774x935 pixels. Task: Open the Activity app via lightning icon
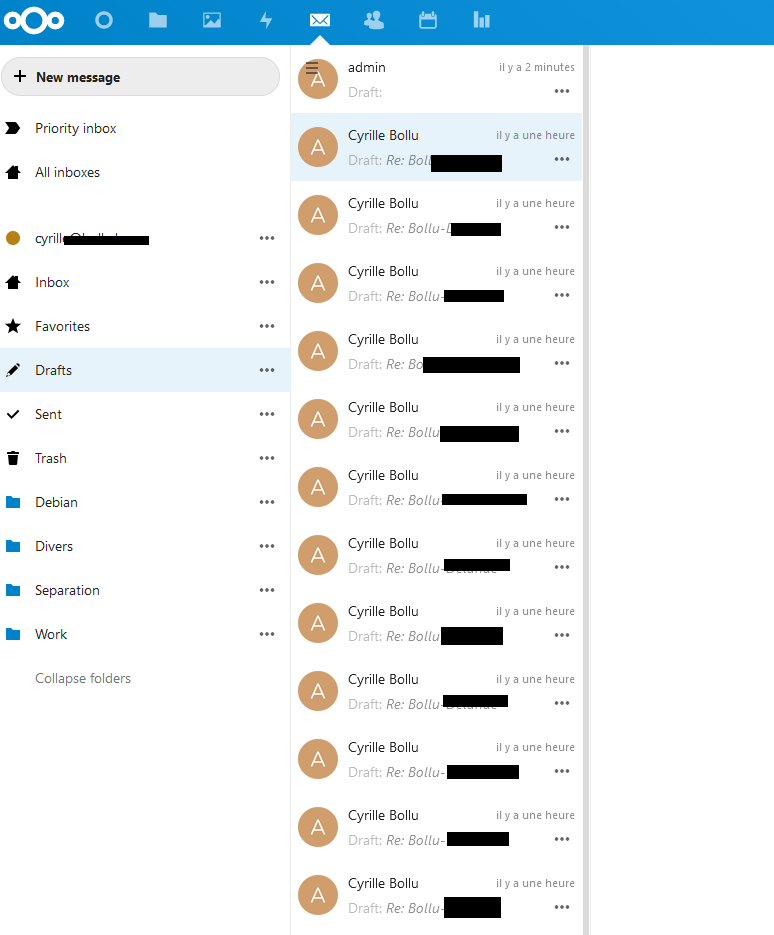(266, 20)
